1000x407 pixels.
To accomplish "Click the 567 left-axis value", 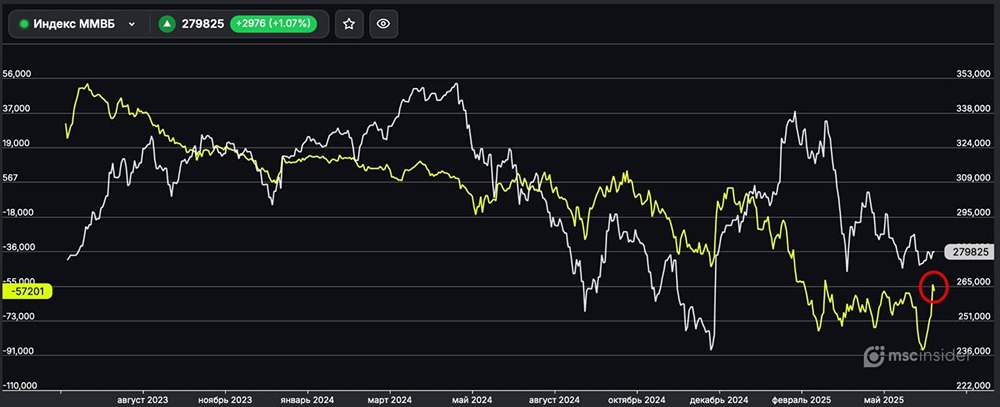I will pos(11,179).
